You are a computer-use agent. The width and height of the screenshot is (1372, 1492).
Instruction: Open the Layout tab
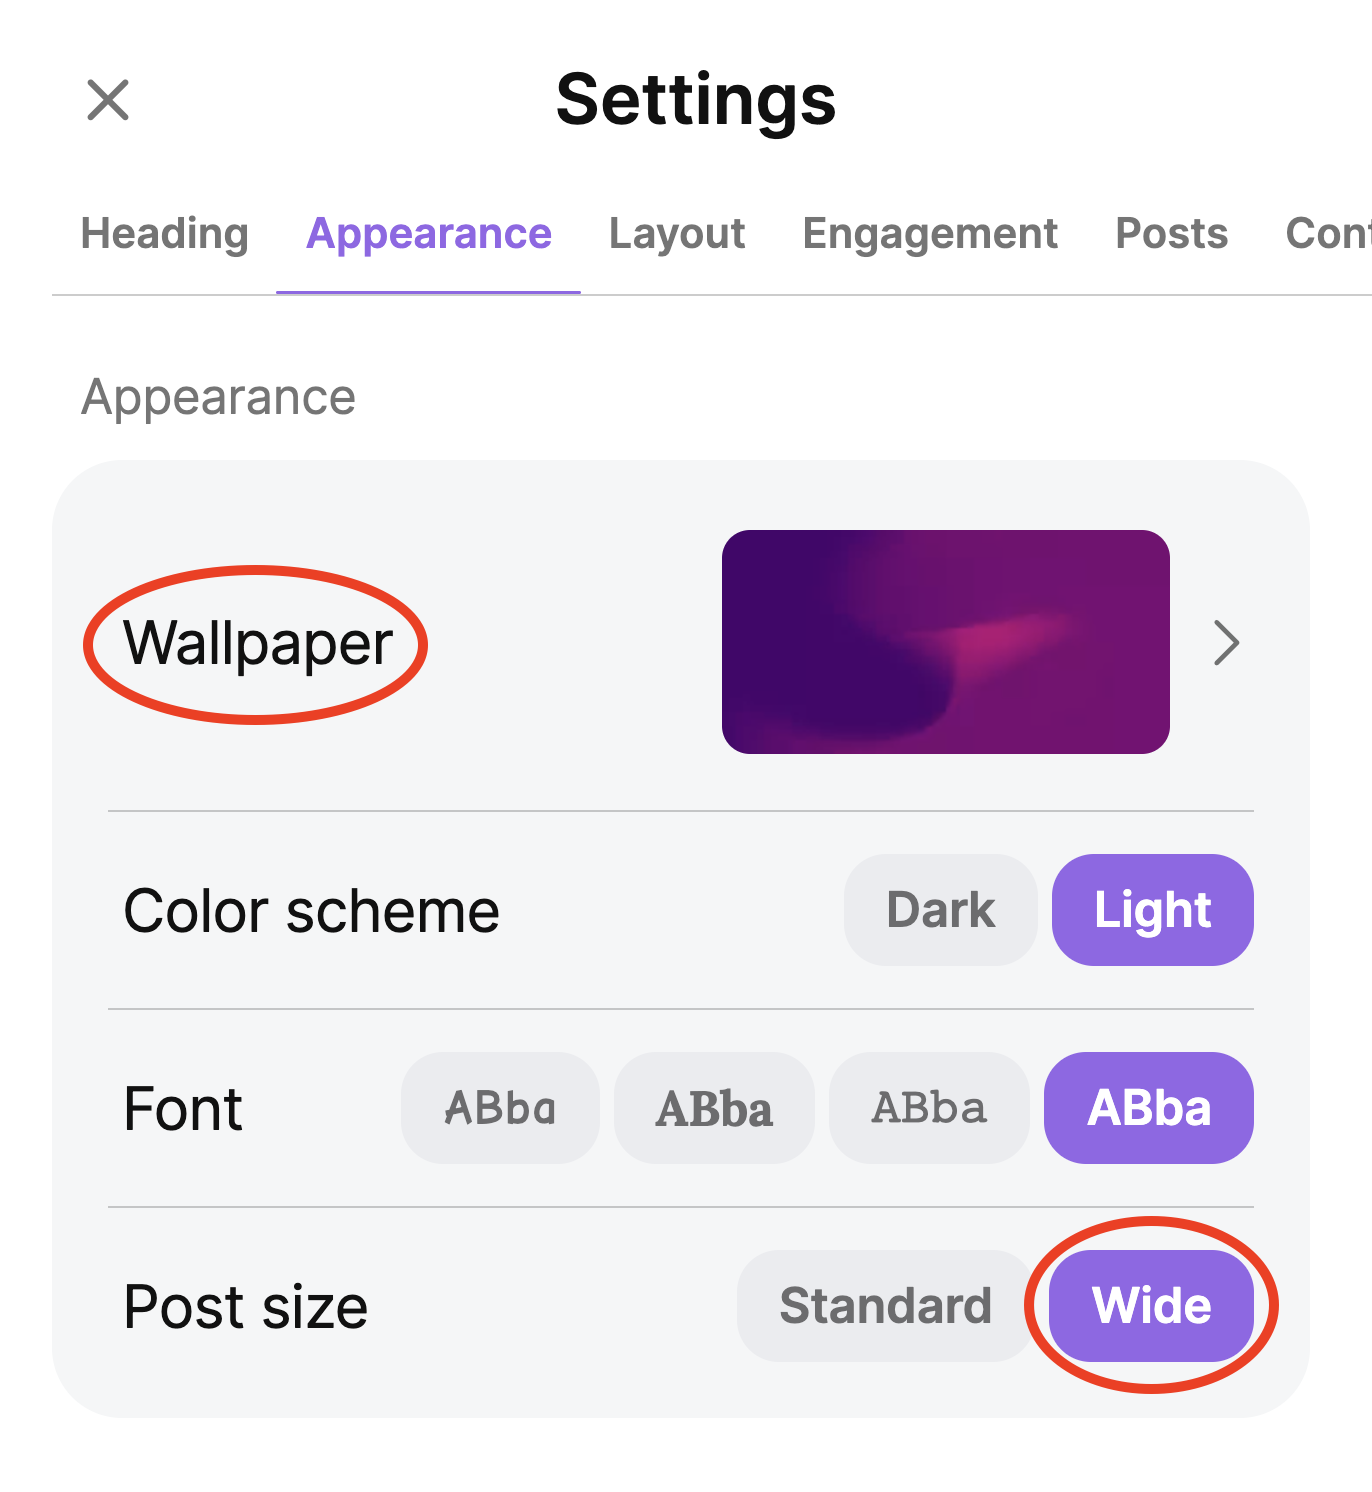677,234
